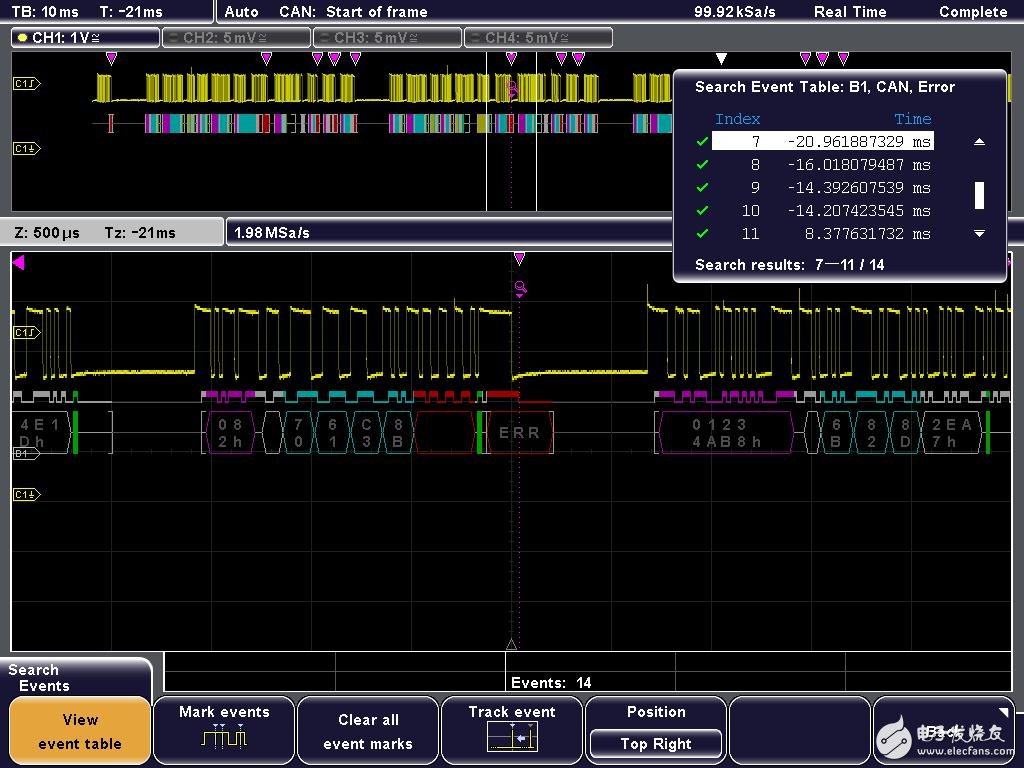The height and width of the screenshot is (768, 1024).
Task: Select the CH1 1V channel tab
Action: click(85, 38)
